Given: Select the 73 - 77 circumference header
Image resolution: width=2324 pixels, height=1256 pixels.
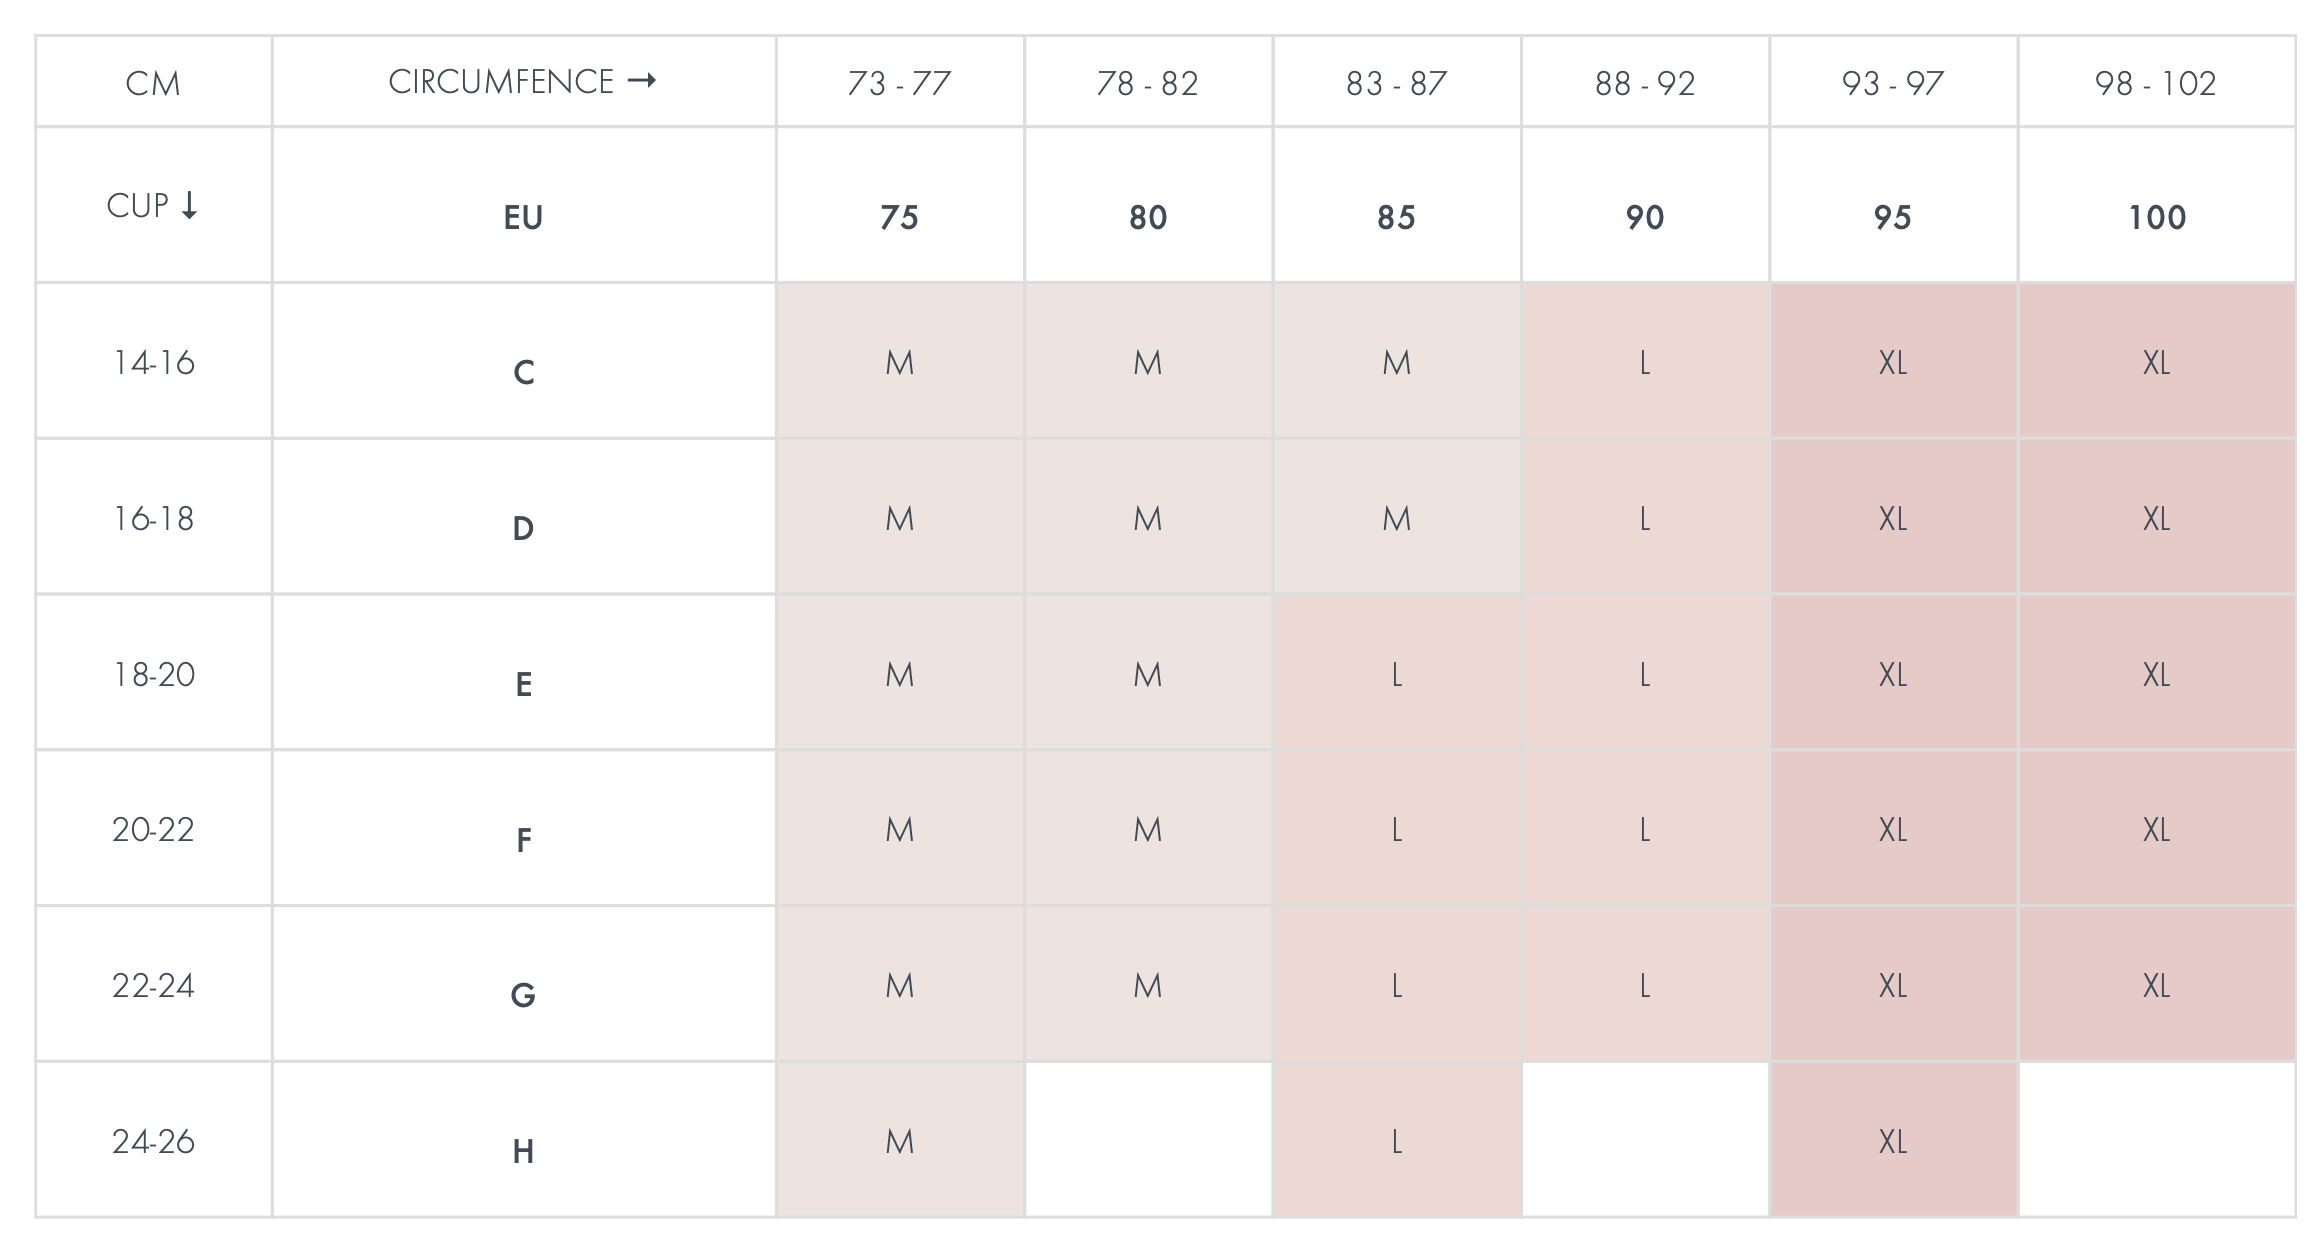Looking at the screenshot, I should (899, 82).
